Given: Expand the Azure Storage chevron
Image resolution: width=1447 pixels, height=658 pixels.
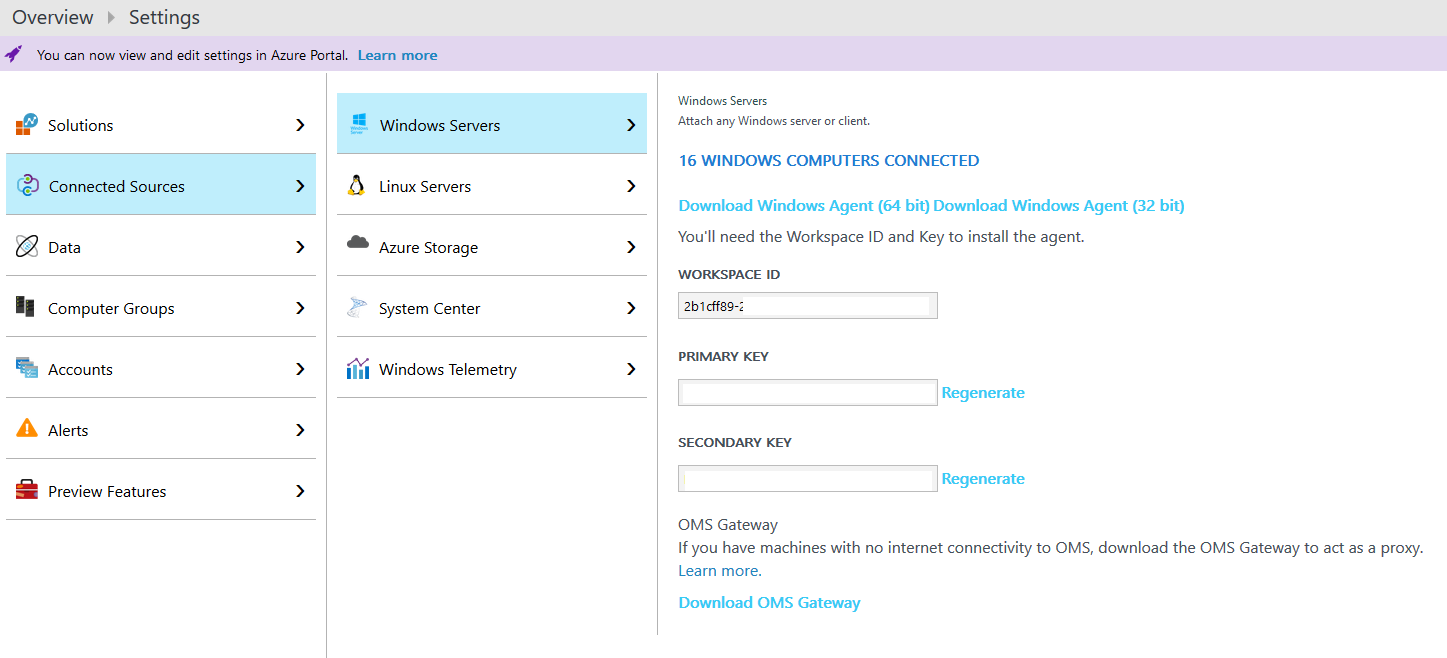Looking at the screenshot, I should click(631, 247).
